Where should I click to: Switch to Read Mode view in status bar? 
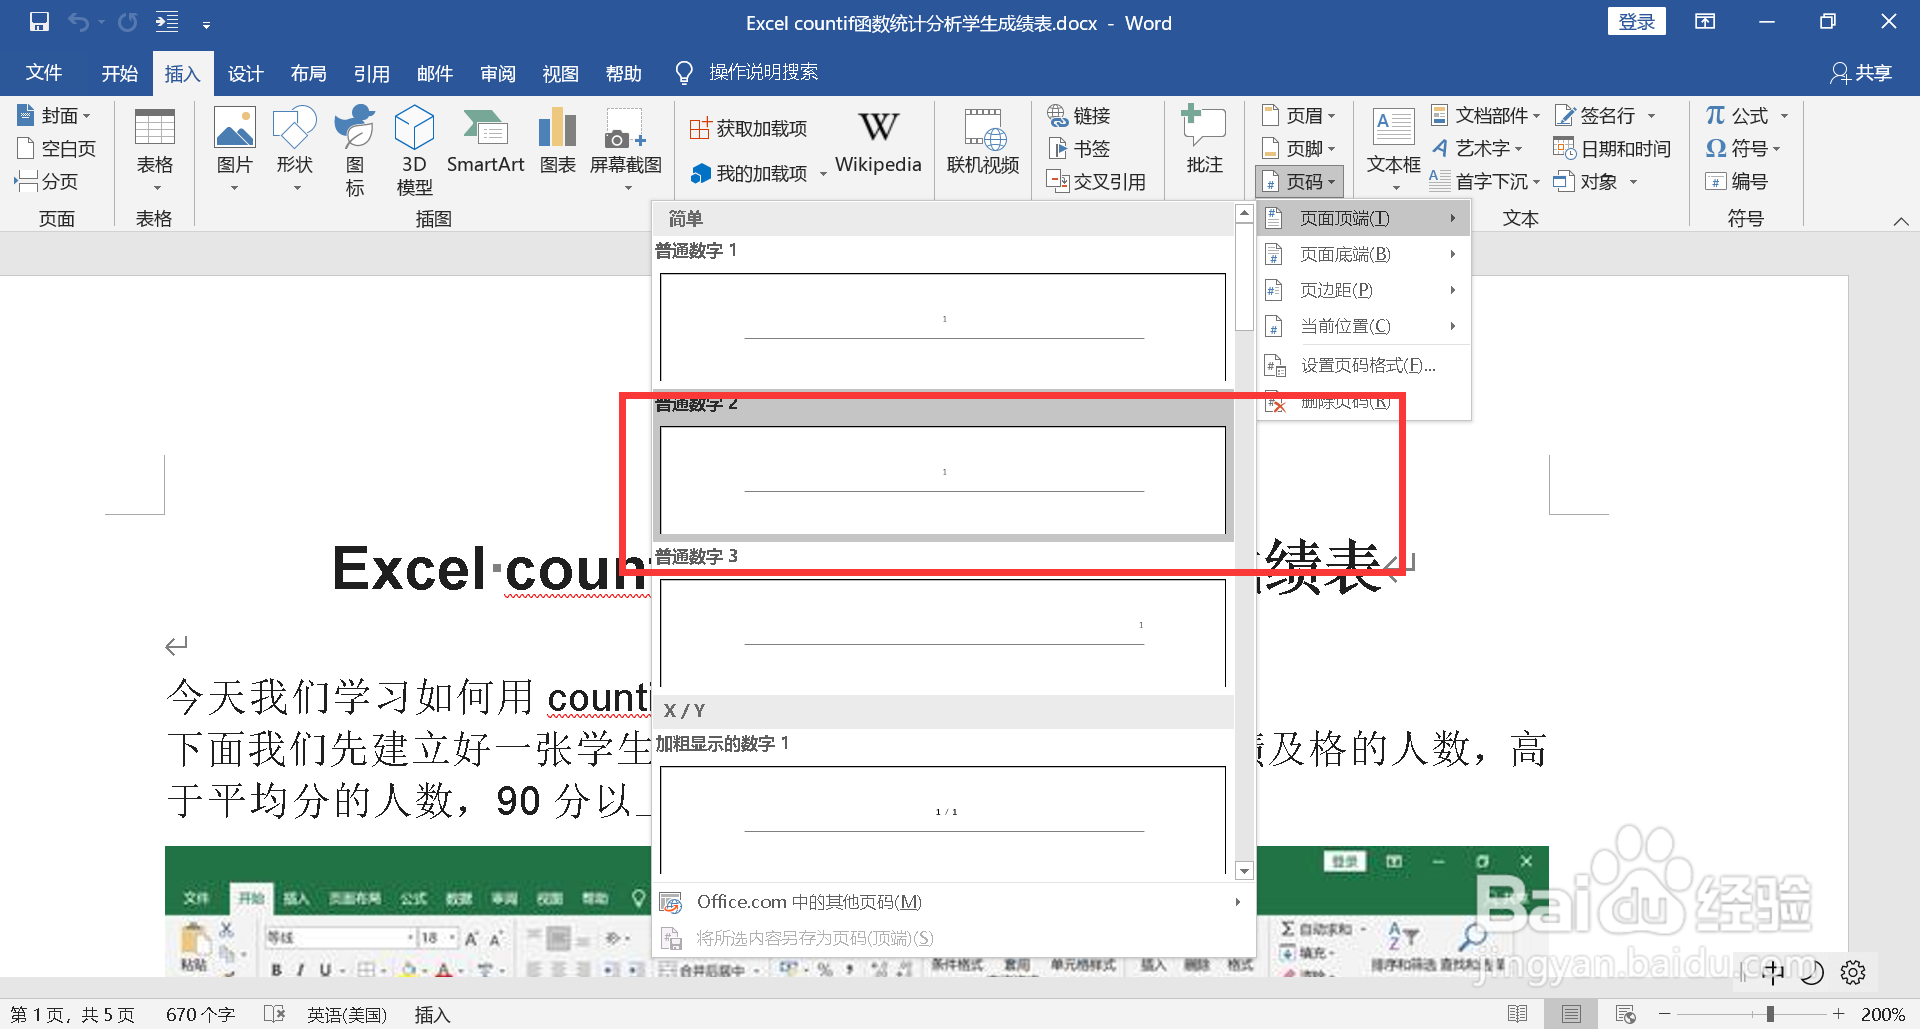click(x=1517, y=1014)
